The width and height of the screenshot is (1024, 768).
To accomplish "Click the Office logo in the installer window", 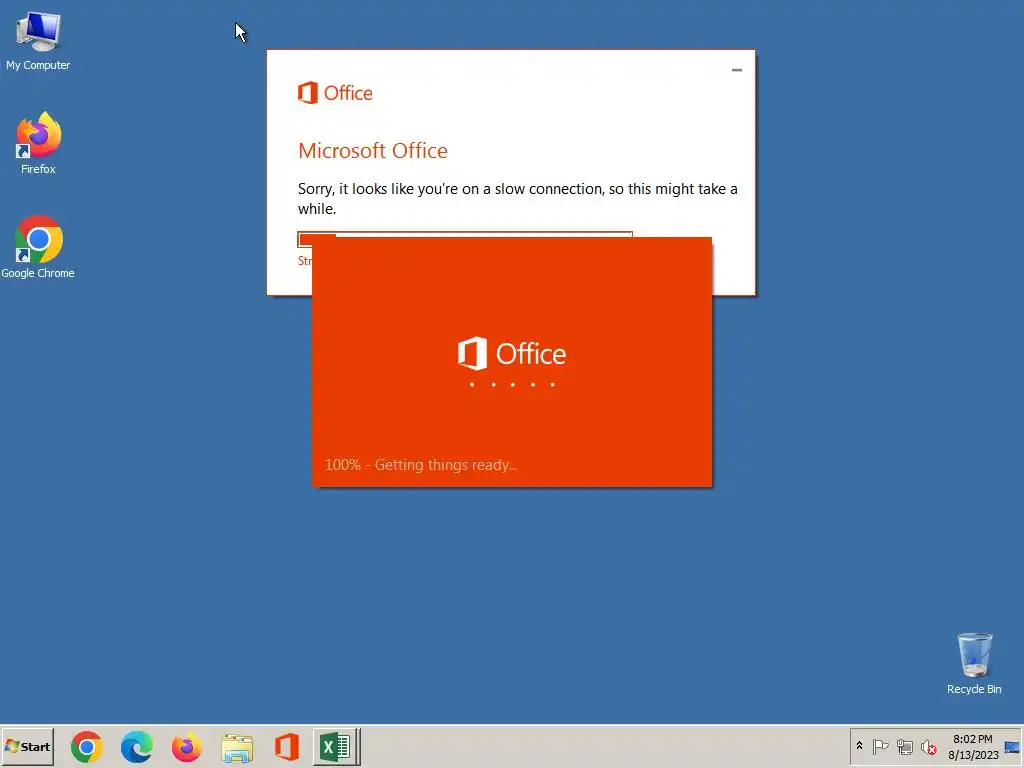I will (x=335, y=93).
